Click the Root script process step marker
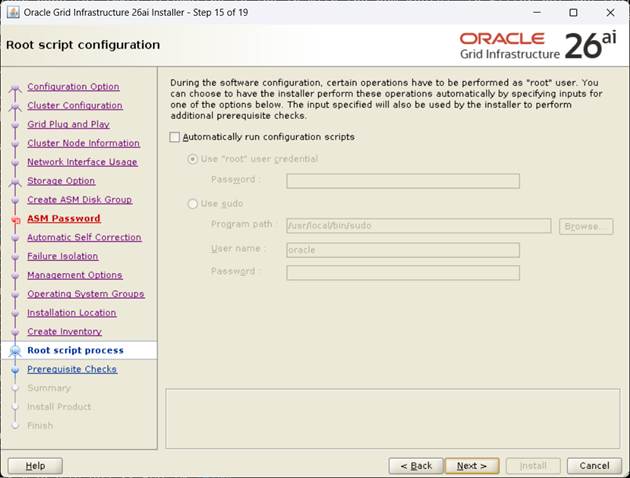Image resolution: width=630 pixels, height=478 pixels. (x=15, y=351)
